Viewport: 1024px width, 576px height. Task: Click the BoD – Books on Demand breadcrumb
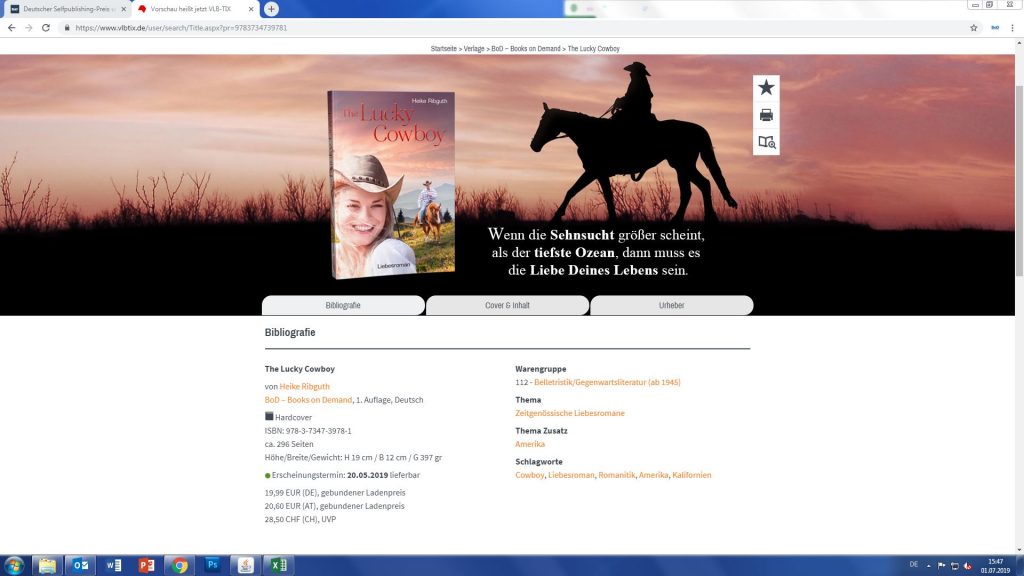click(526, 48)
